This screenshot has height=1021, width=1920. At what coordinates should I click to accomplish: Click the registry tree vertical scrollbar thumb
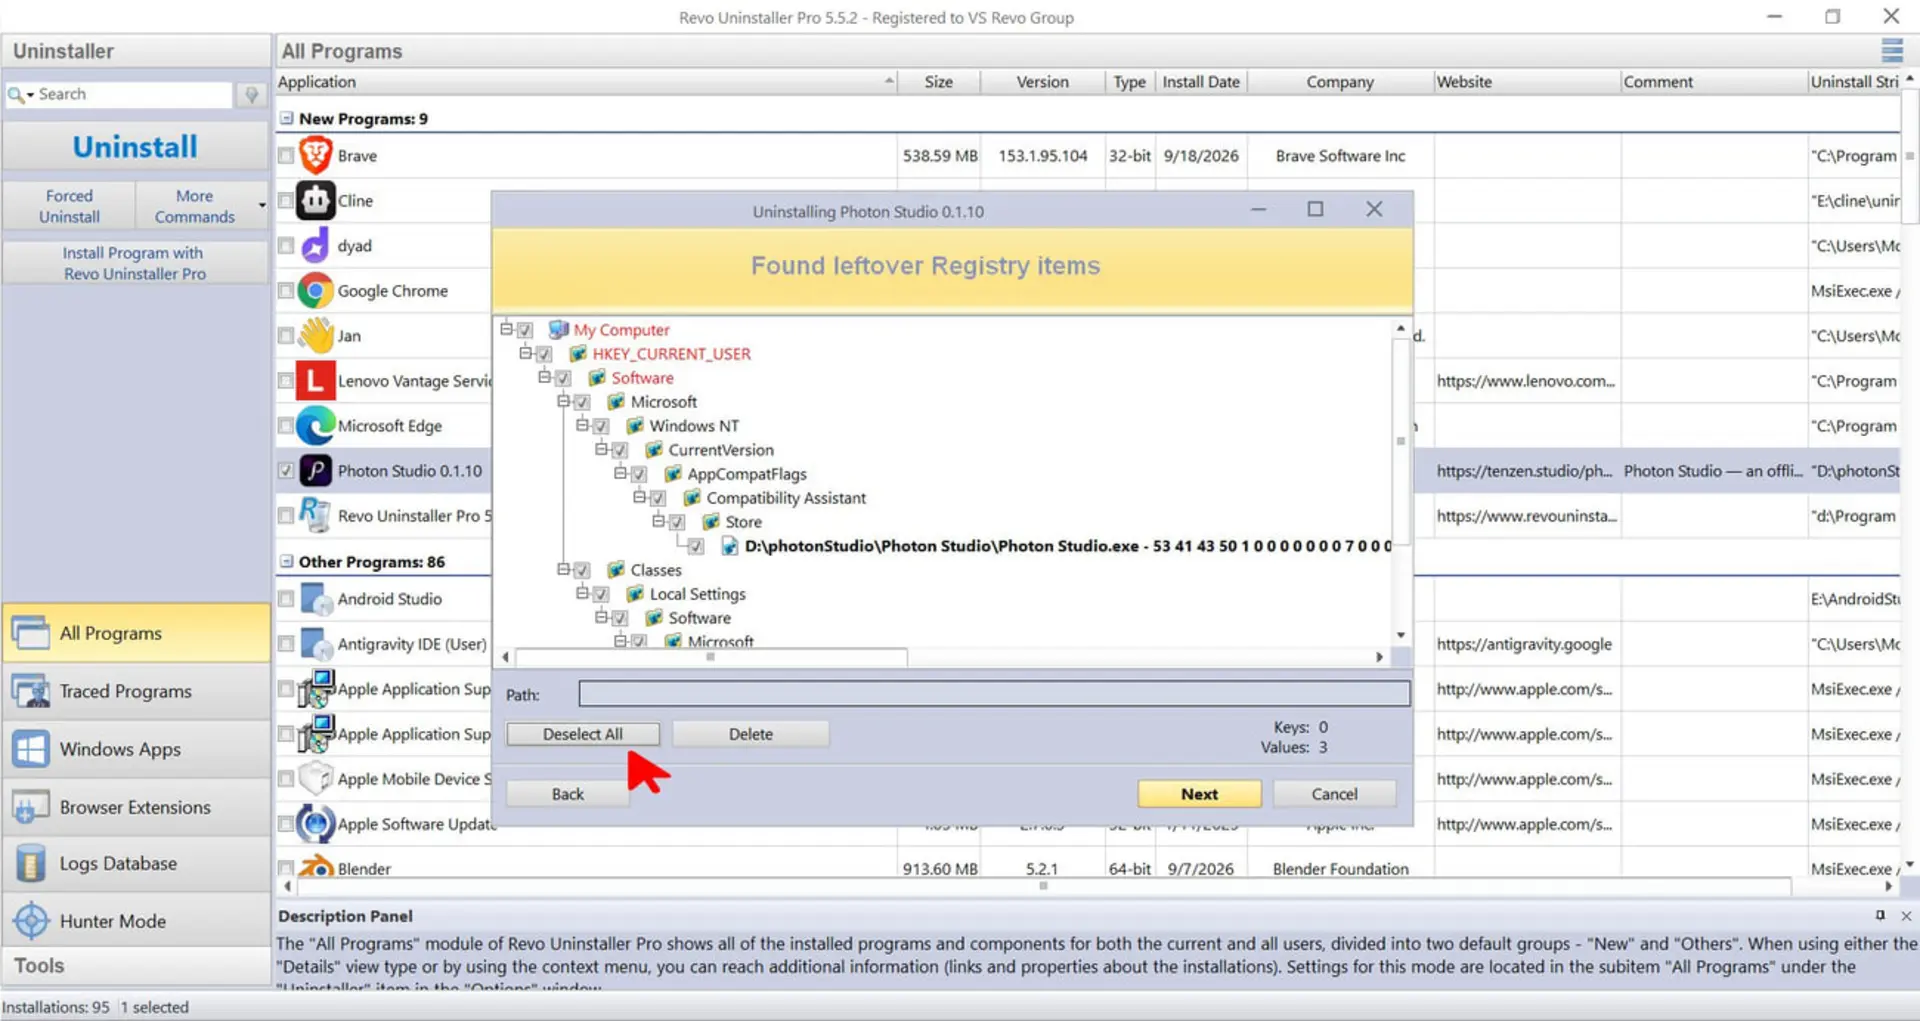[1401, 441]
